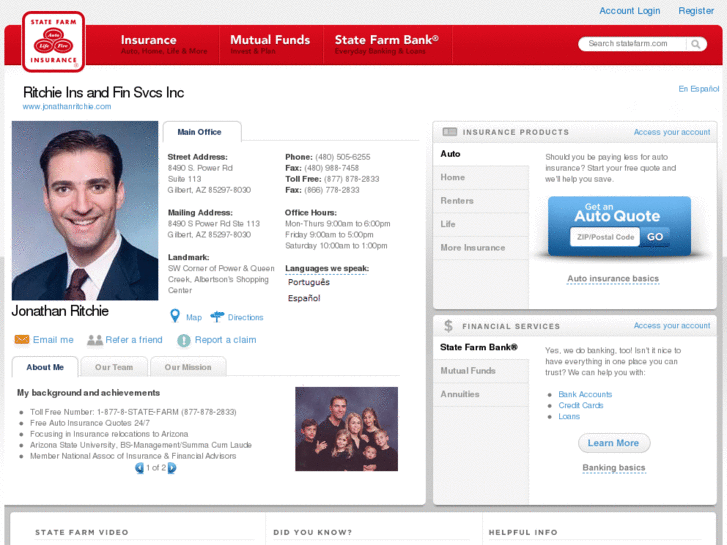Screen dimensions: 727x545
Task: Click the Map text link
Action: click(x=194, y=317)
